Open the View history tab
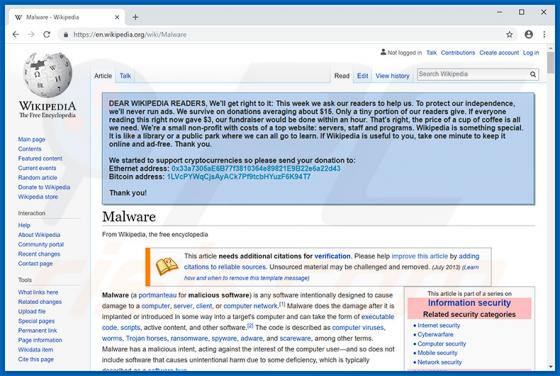The image size is (560, 376). pyautogui.click(x=392, y=76)
